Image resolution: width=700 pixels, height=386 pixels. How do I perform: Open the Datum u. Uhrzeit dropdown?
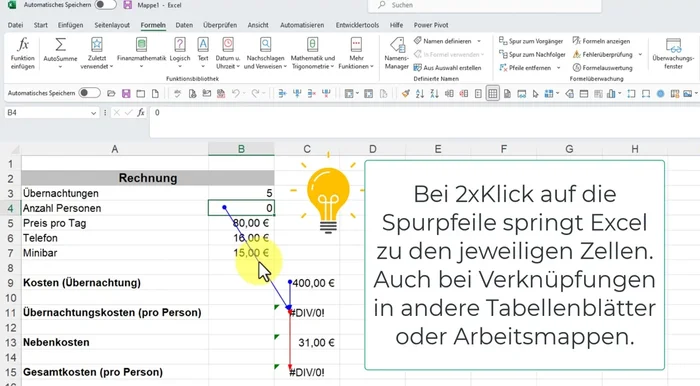[x=228, y=53]
